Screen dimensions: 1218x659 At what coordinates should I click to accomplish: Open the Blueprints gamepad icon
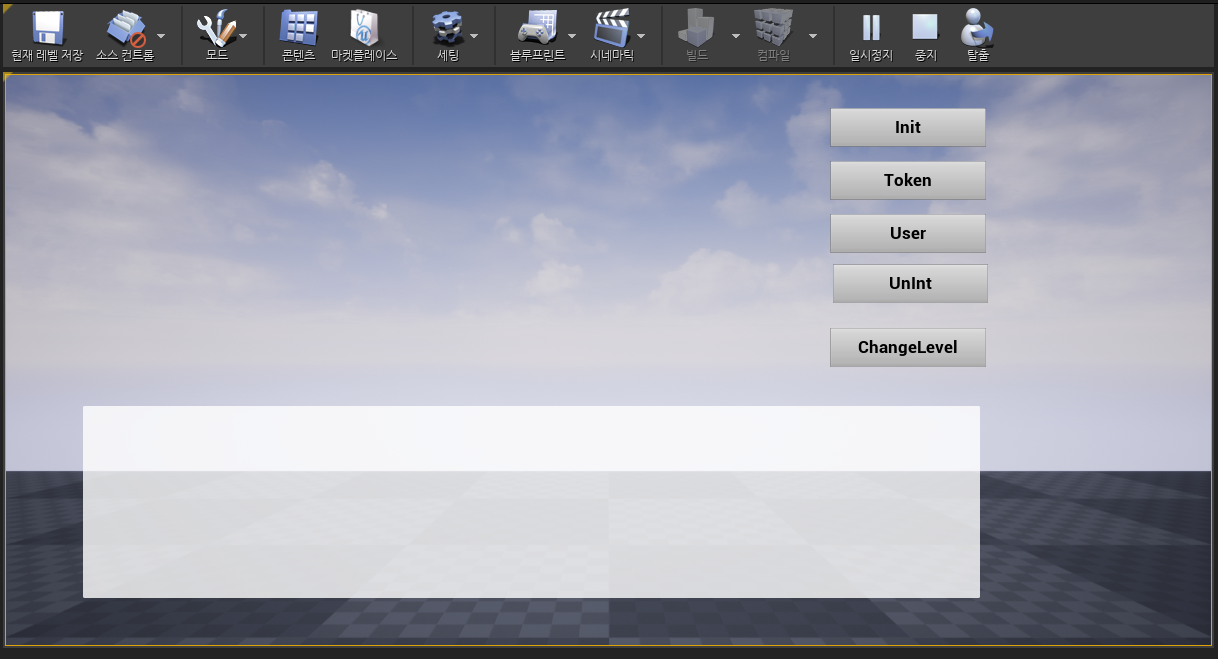(x=537, y=36)
